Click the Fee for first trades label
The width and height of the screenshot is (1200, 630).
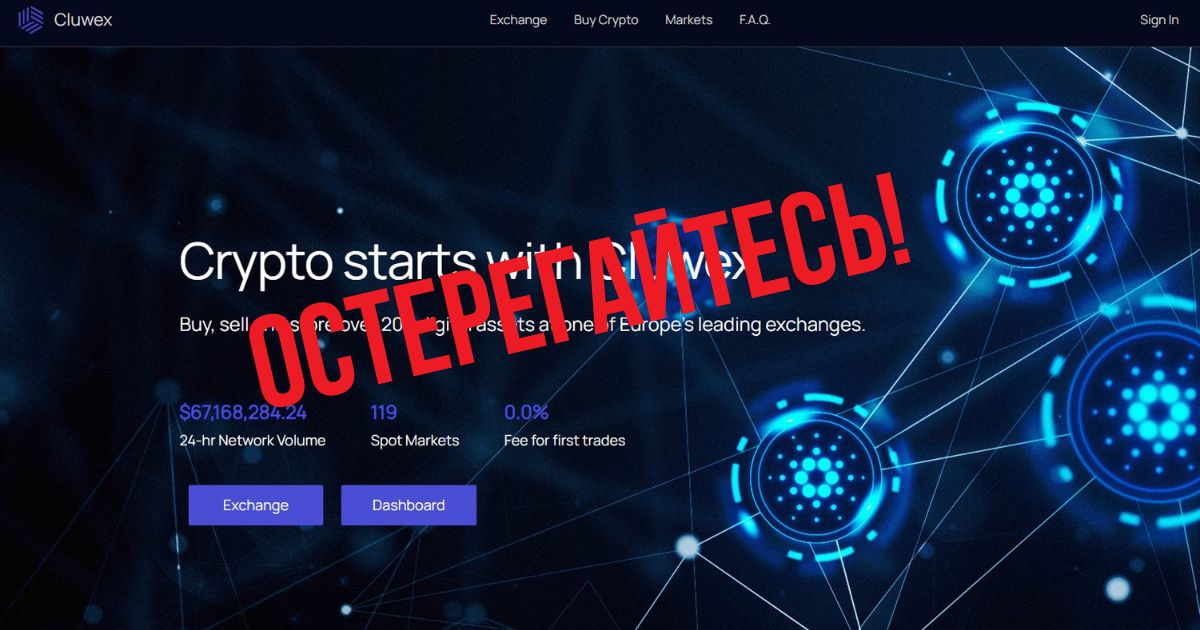565,440
